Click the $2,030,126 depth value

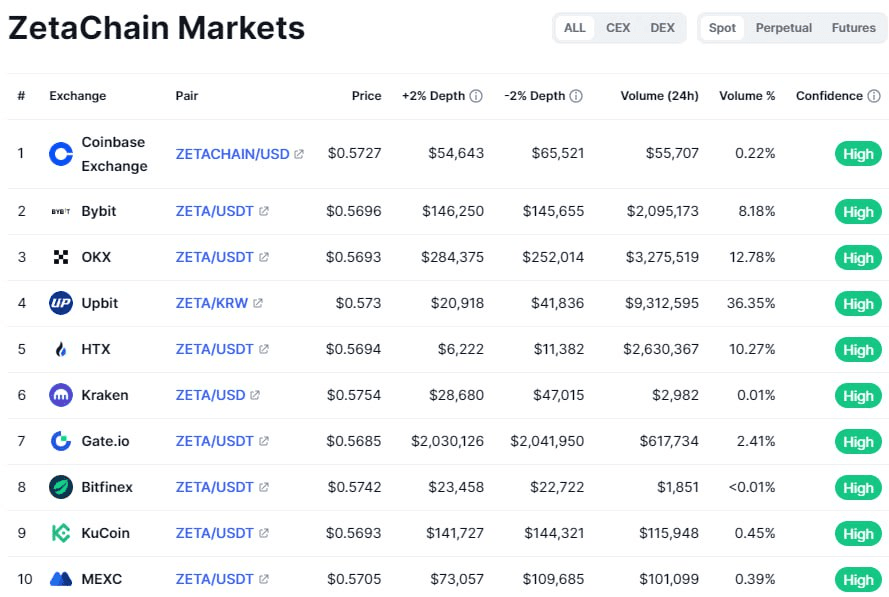(x=447, y=441)
